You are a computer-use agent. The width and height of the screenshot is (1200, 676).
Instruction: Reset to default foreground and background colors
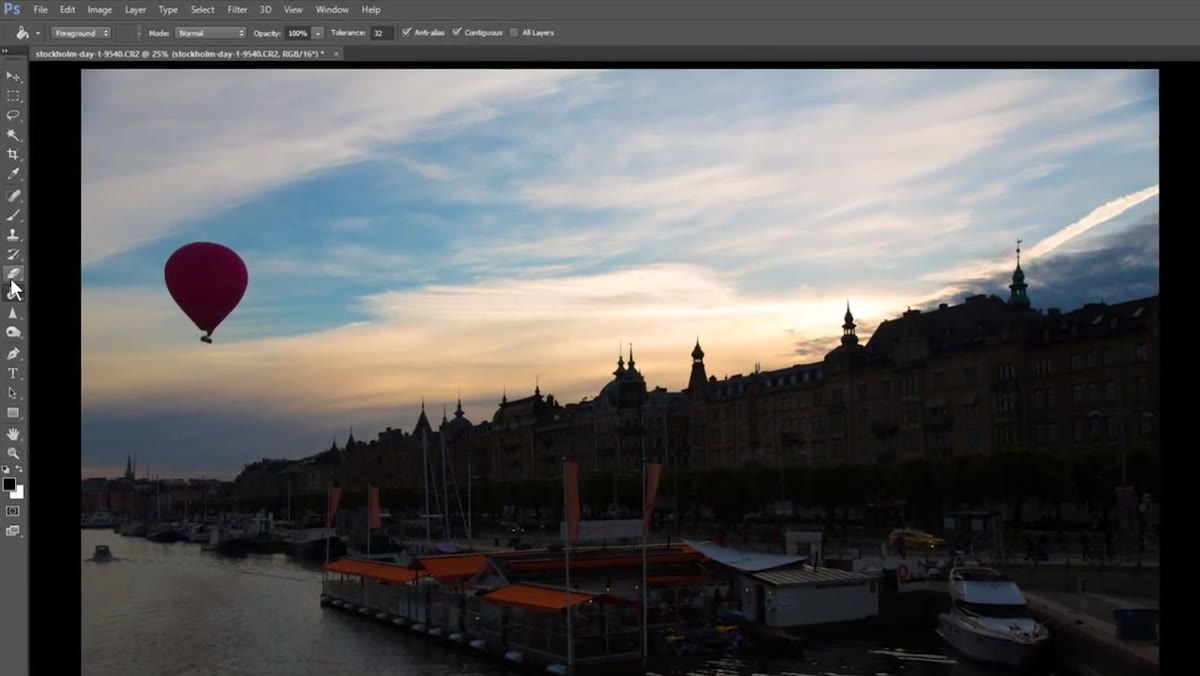tap(6, 469)
